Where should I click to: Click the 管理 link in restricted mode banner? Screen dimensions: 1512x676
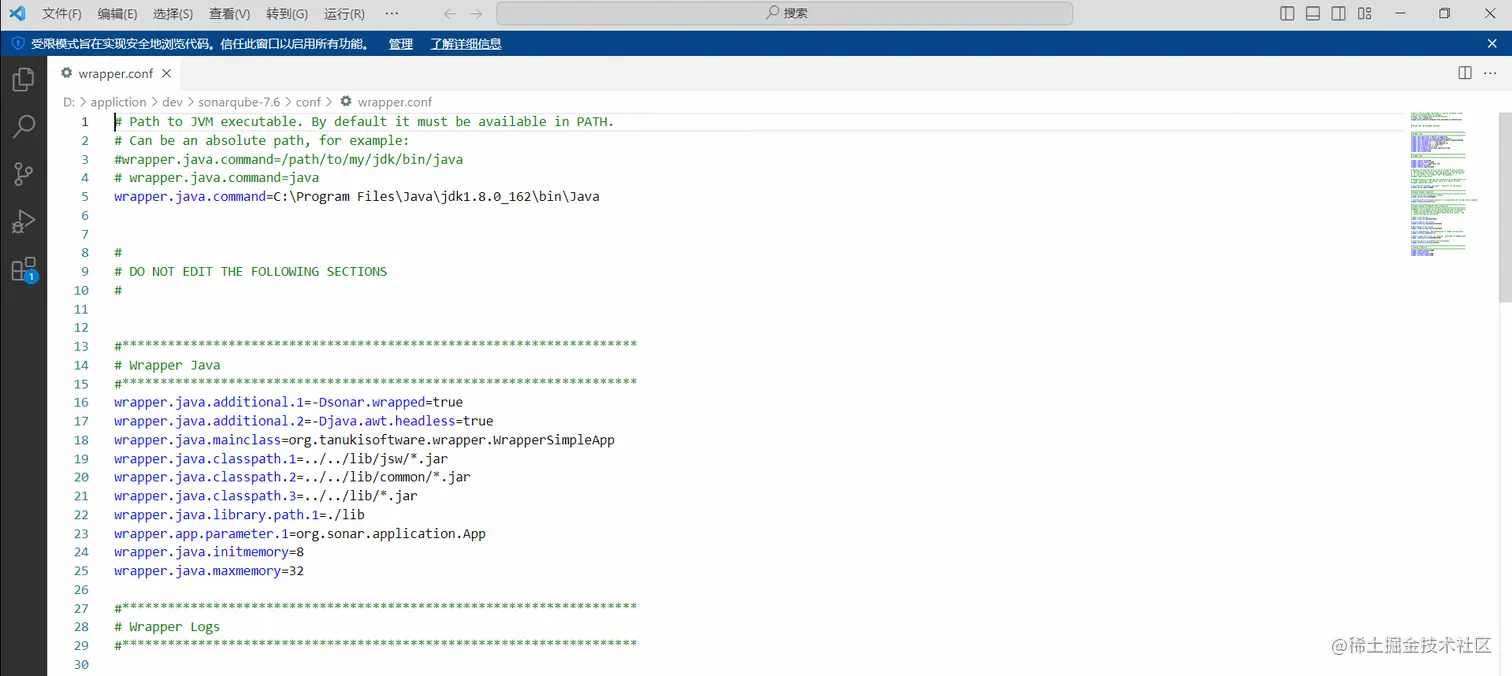pyautogui.click(x=399, y=43)
